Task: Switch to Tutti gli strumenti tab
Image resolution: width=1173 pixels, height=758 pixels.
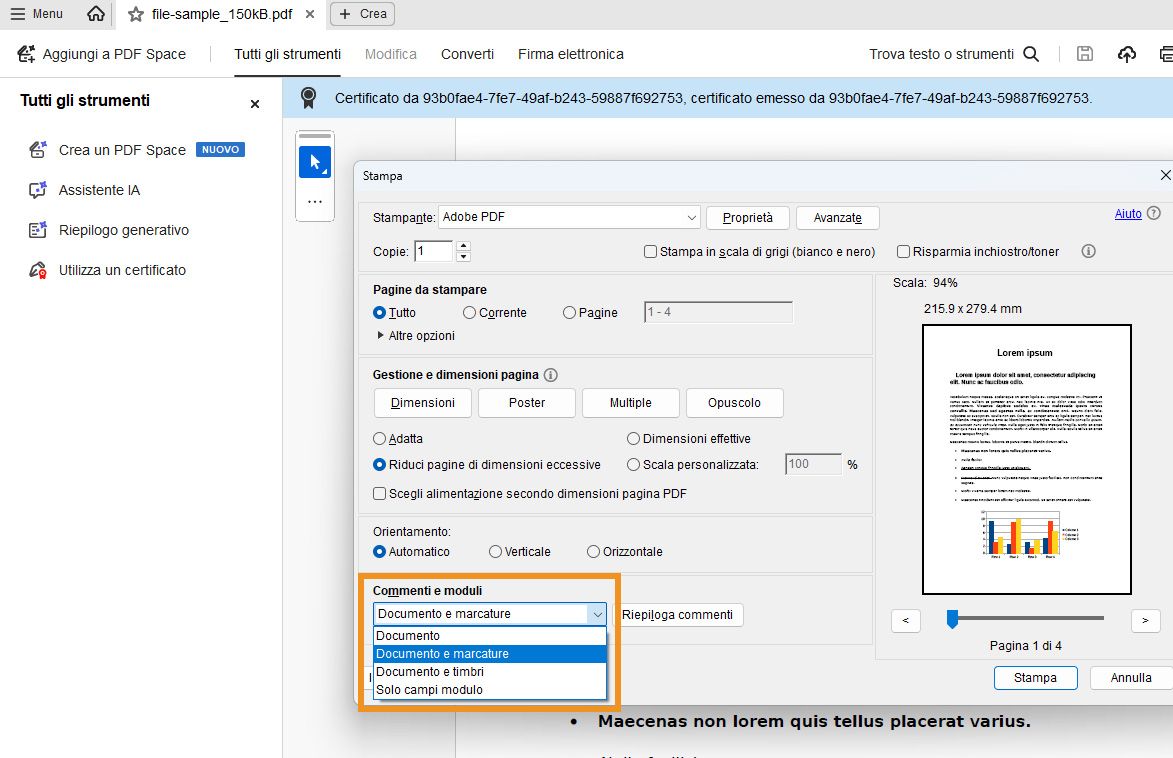Action: click(287, 54)
